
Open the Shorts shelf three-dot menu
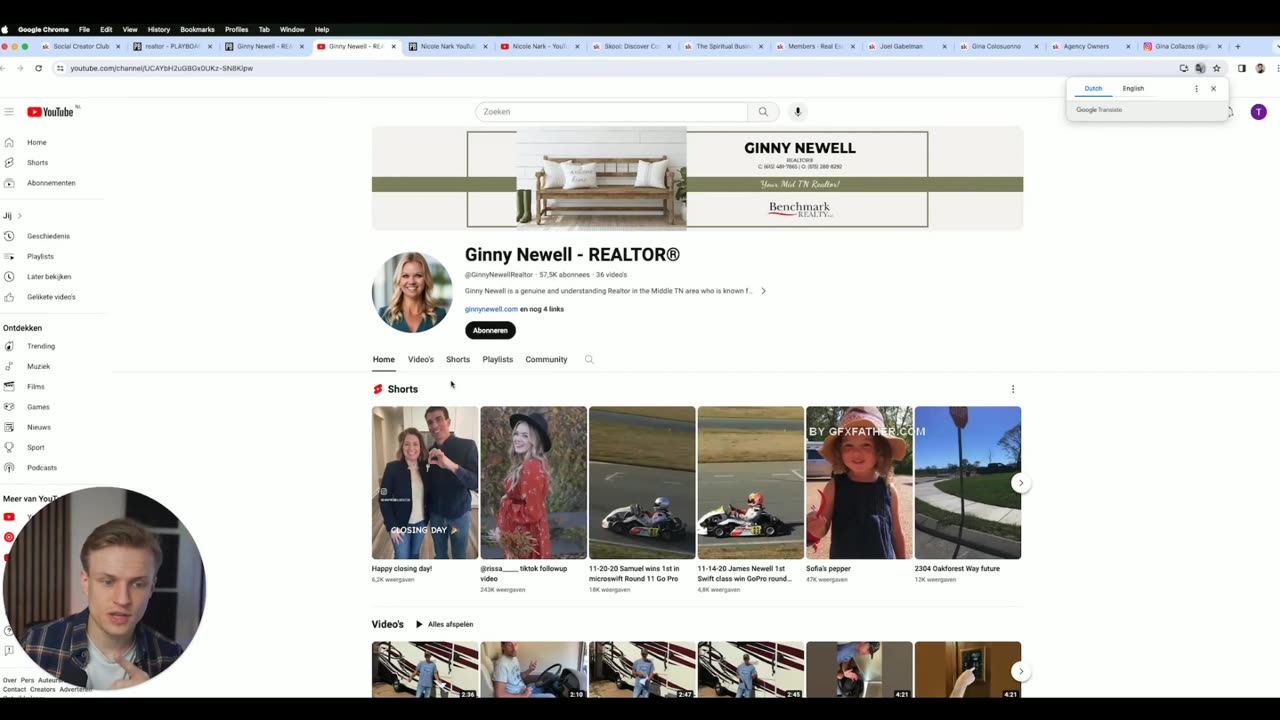click(1013, 389)
